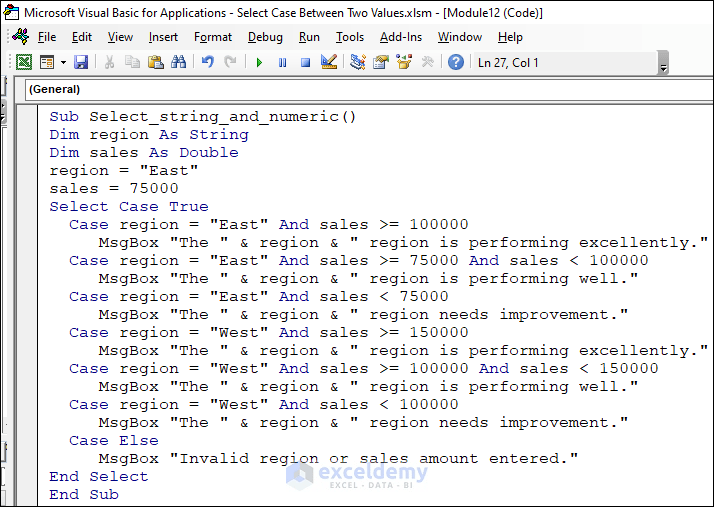Open the Project Explorer icon

pyautogui.click(x=358, y=61)
